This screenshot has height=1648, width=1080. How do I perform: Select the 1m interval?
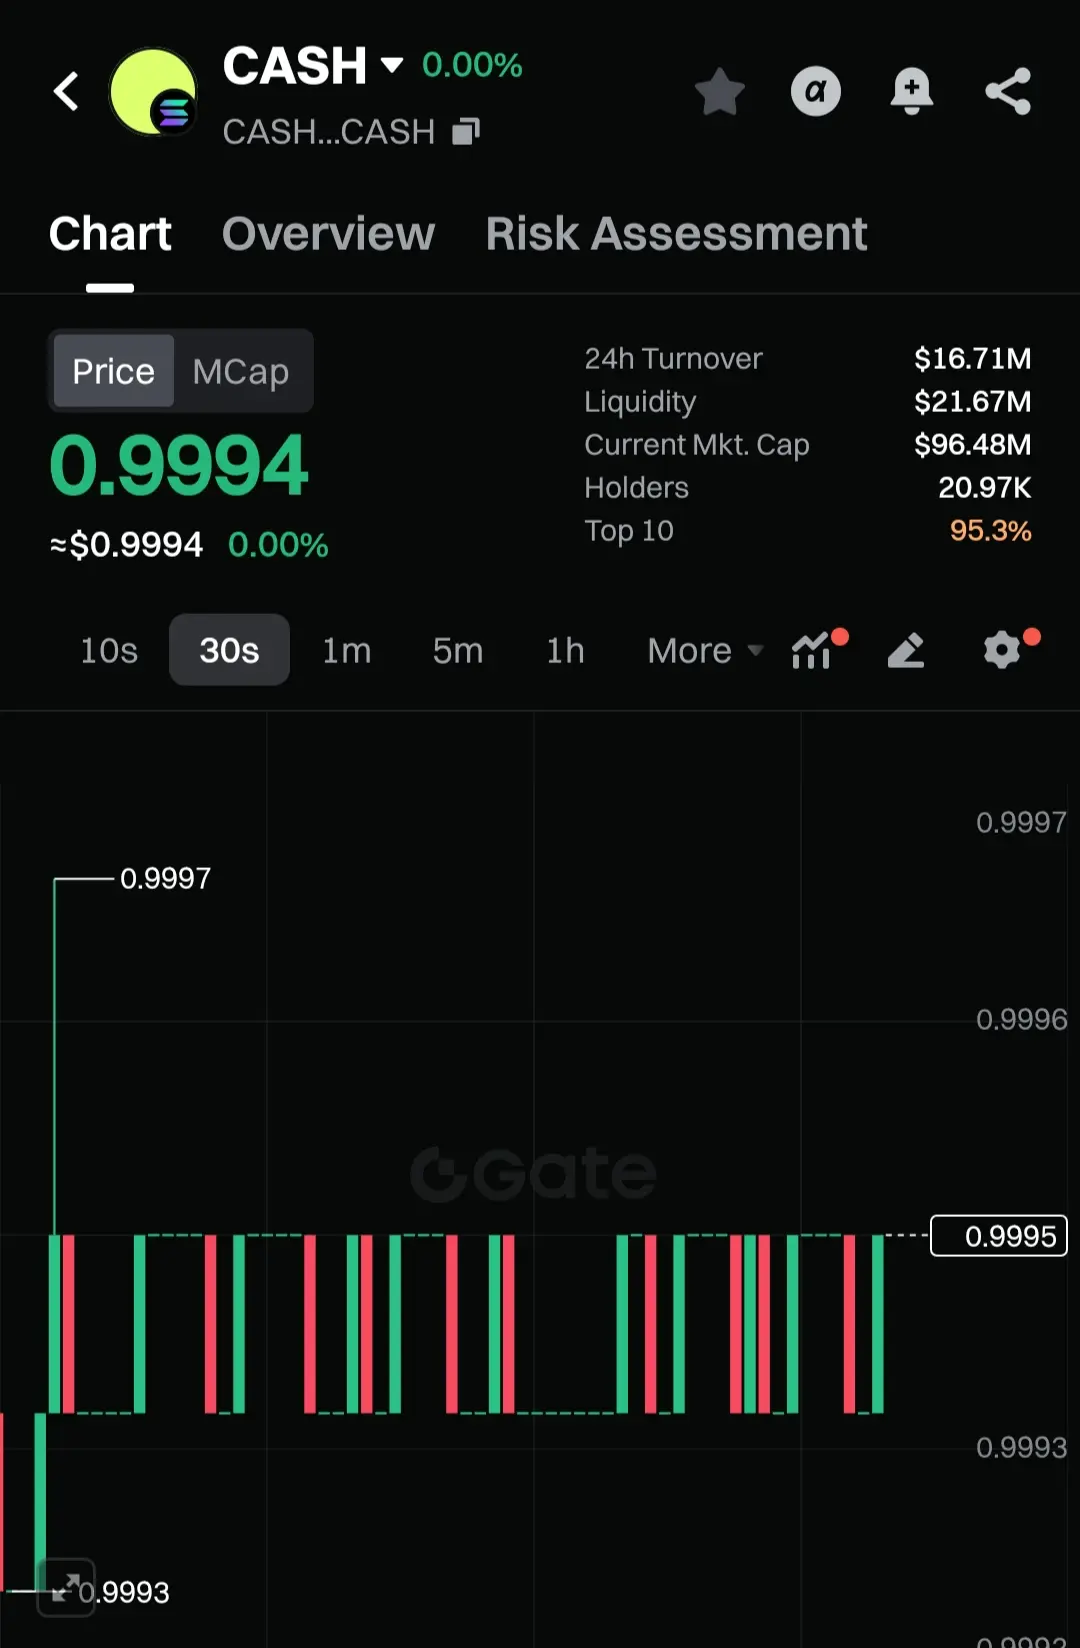tap(347, 651)
